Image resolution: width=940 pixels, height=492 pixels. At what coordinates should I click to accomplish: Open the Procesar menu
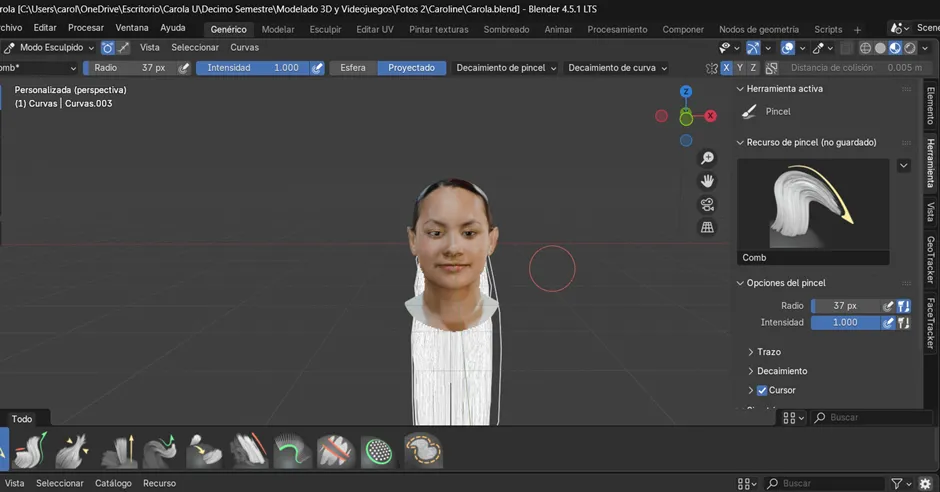pos(85,28)
